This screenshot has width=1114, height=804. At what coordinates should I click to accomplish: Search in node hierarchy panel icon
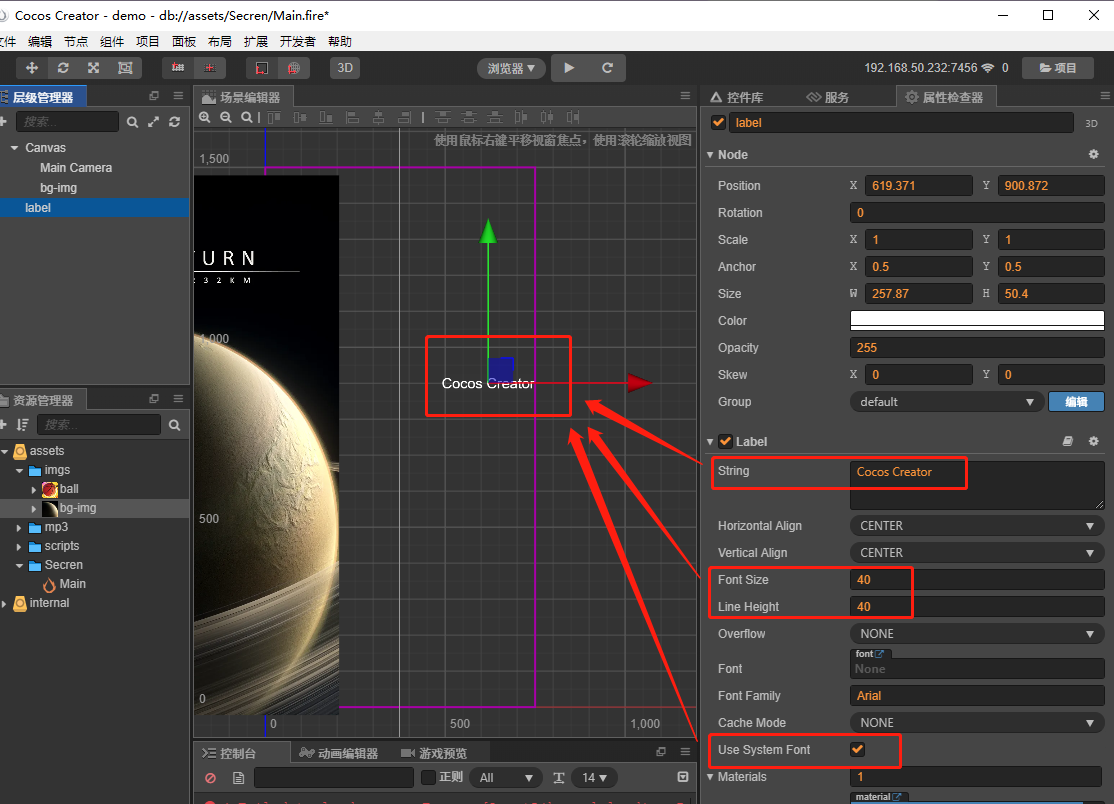click(132, 122)
